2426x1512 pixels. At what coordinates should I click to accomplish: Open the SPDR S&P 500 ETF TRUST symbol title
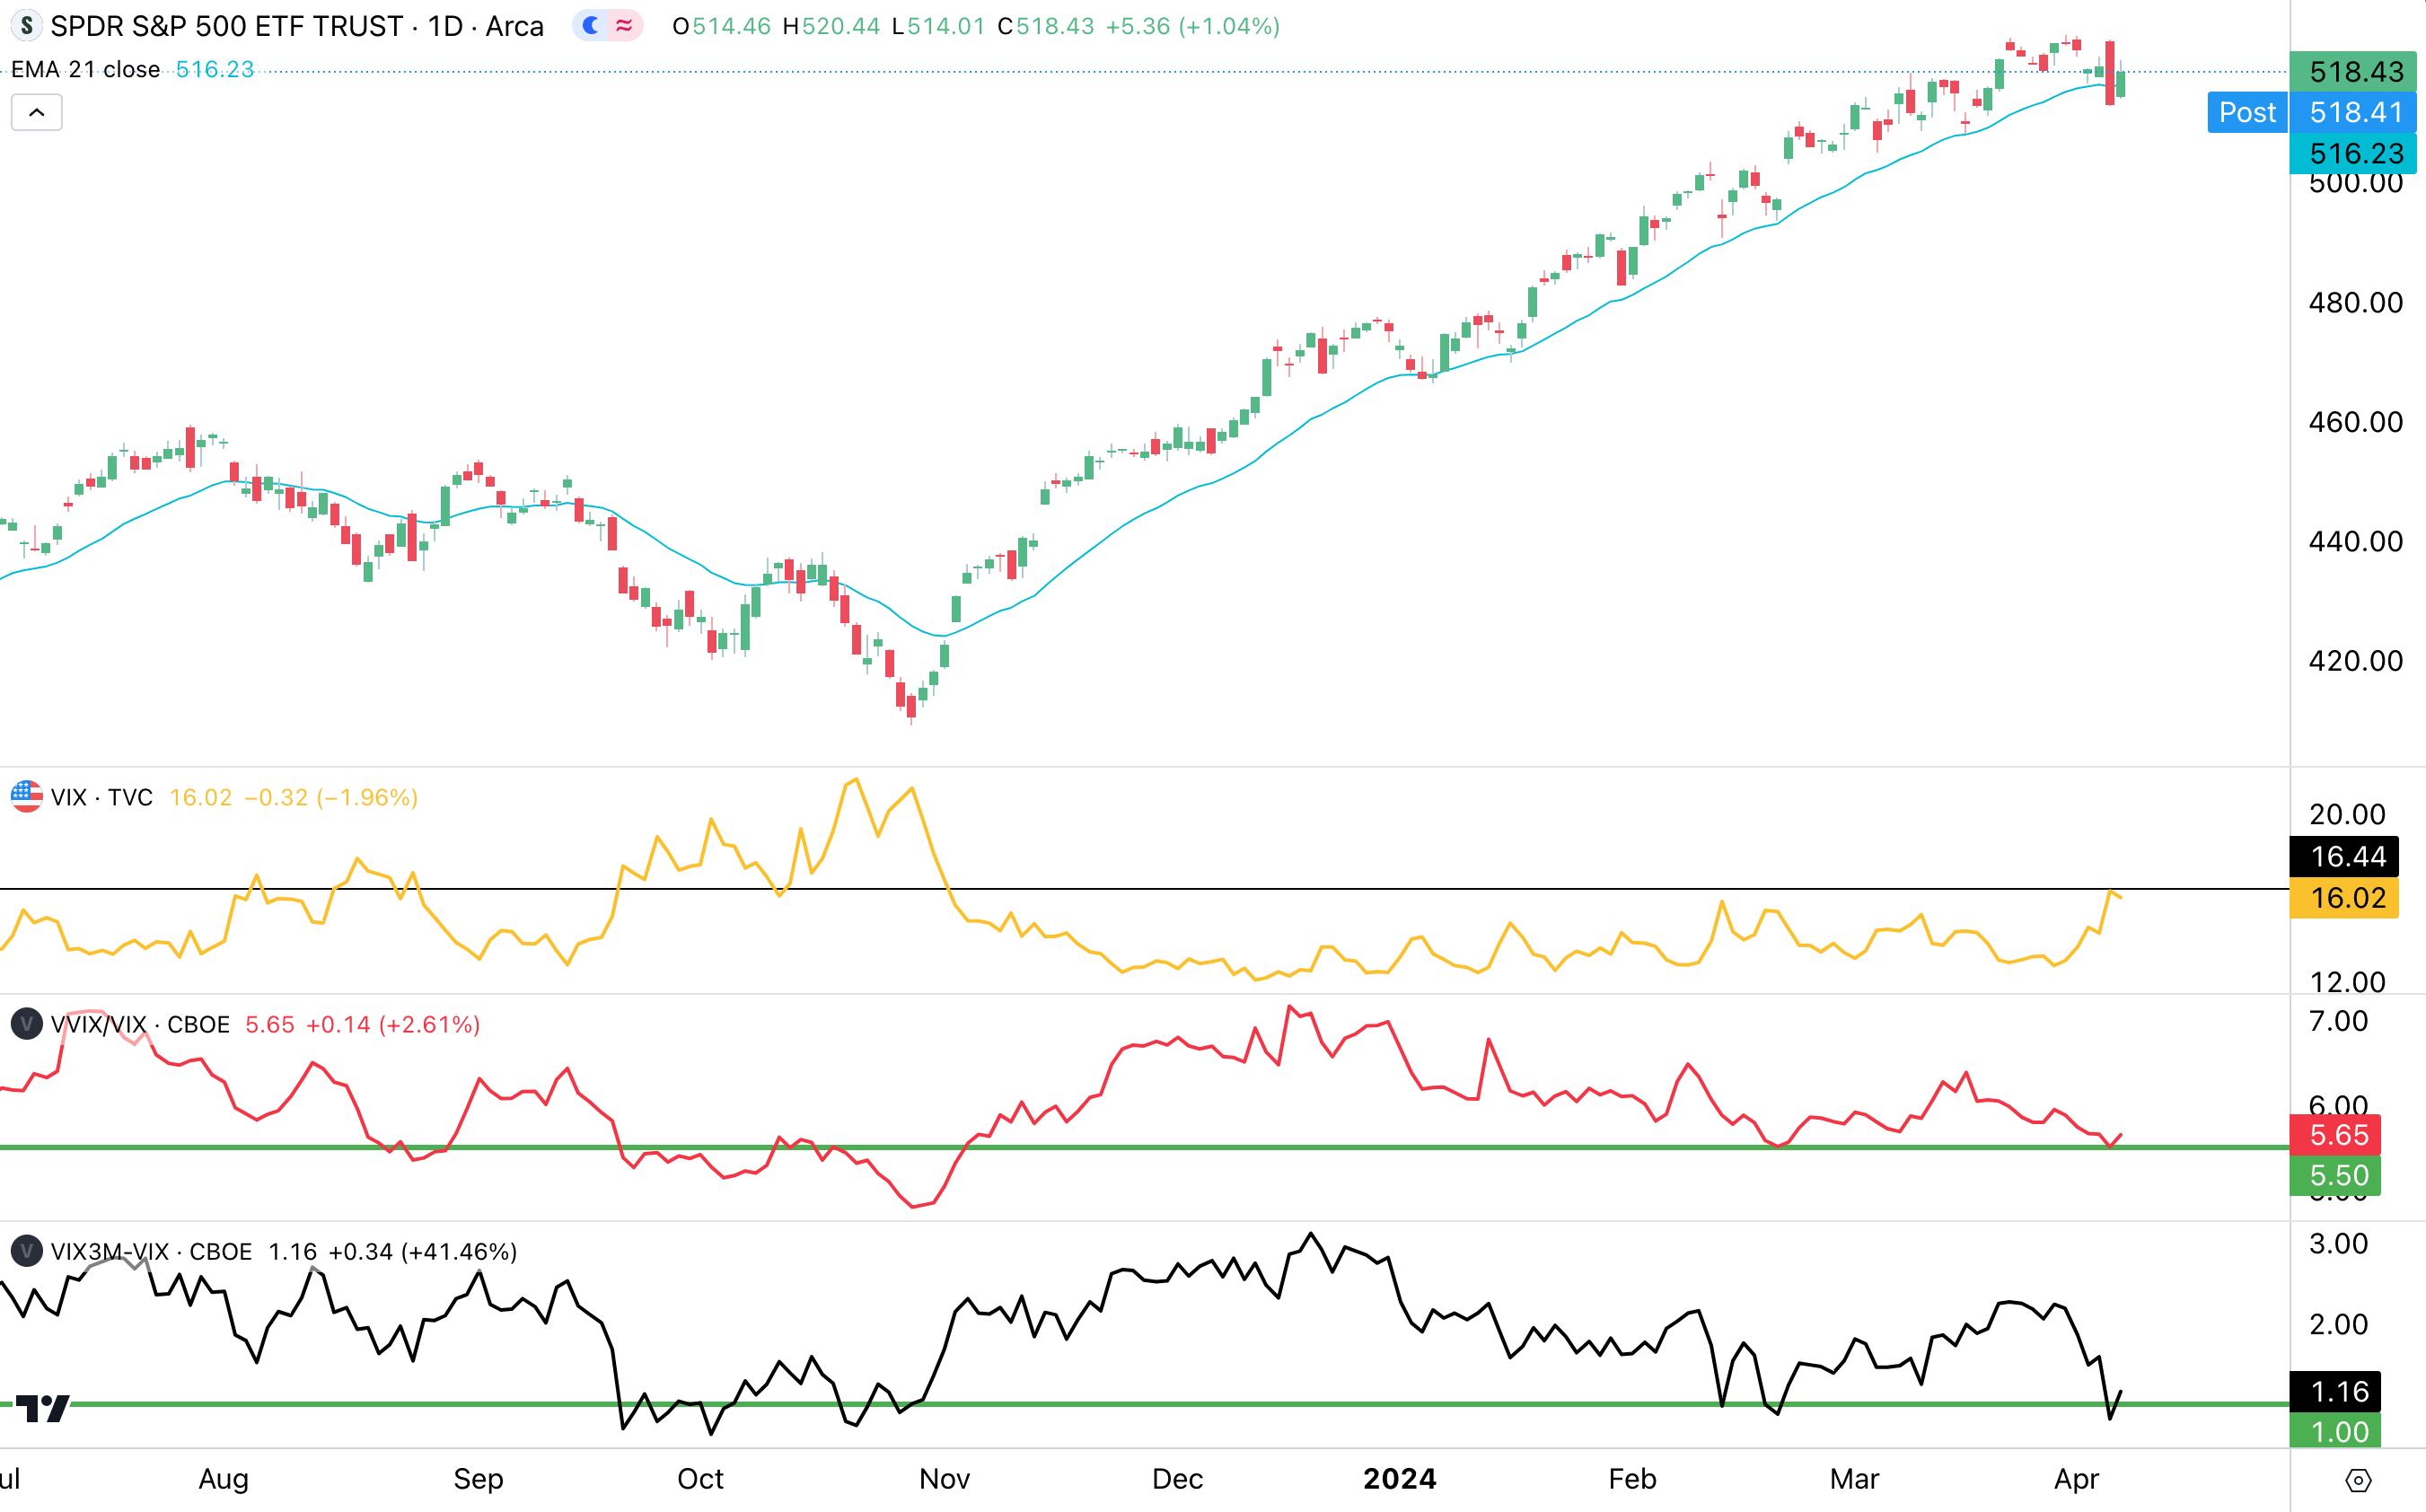click(x=297, y=26)
